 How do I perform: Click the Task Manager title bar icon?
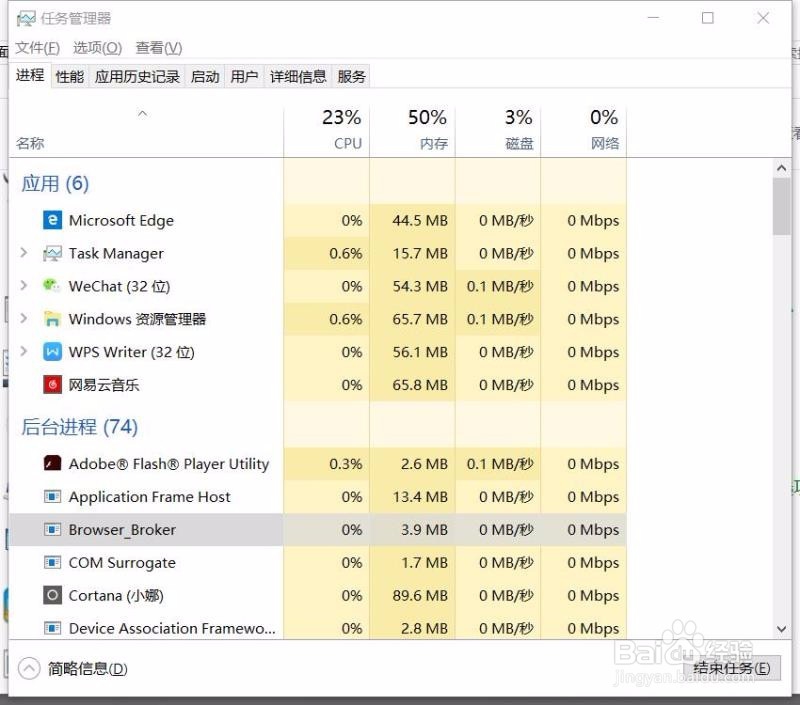coord(26,19)
